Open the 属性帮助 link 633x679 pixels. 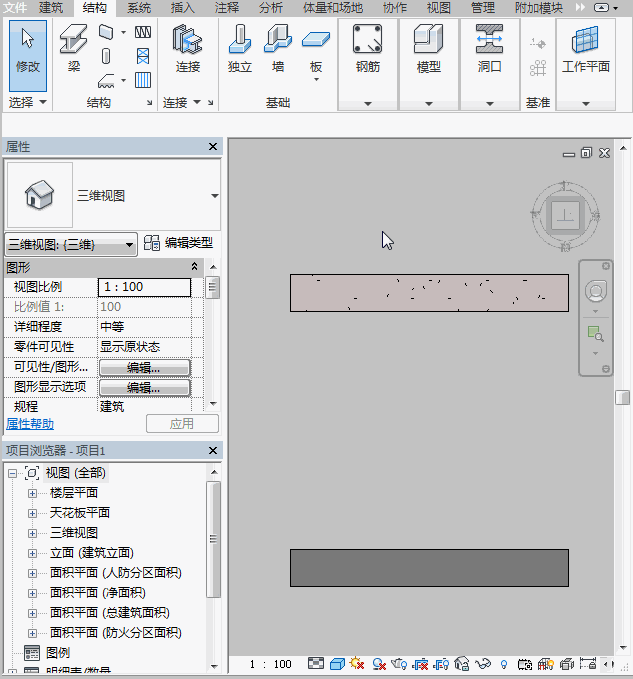[x=30, y=424]
